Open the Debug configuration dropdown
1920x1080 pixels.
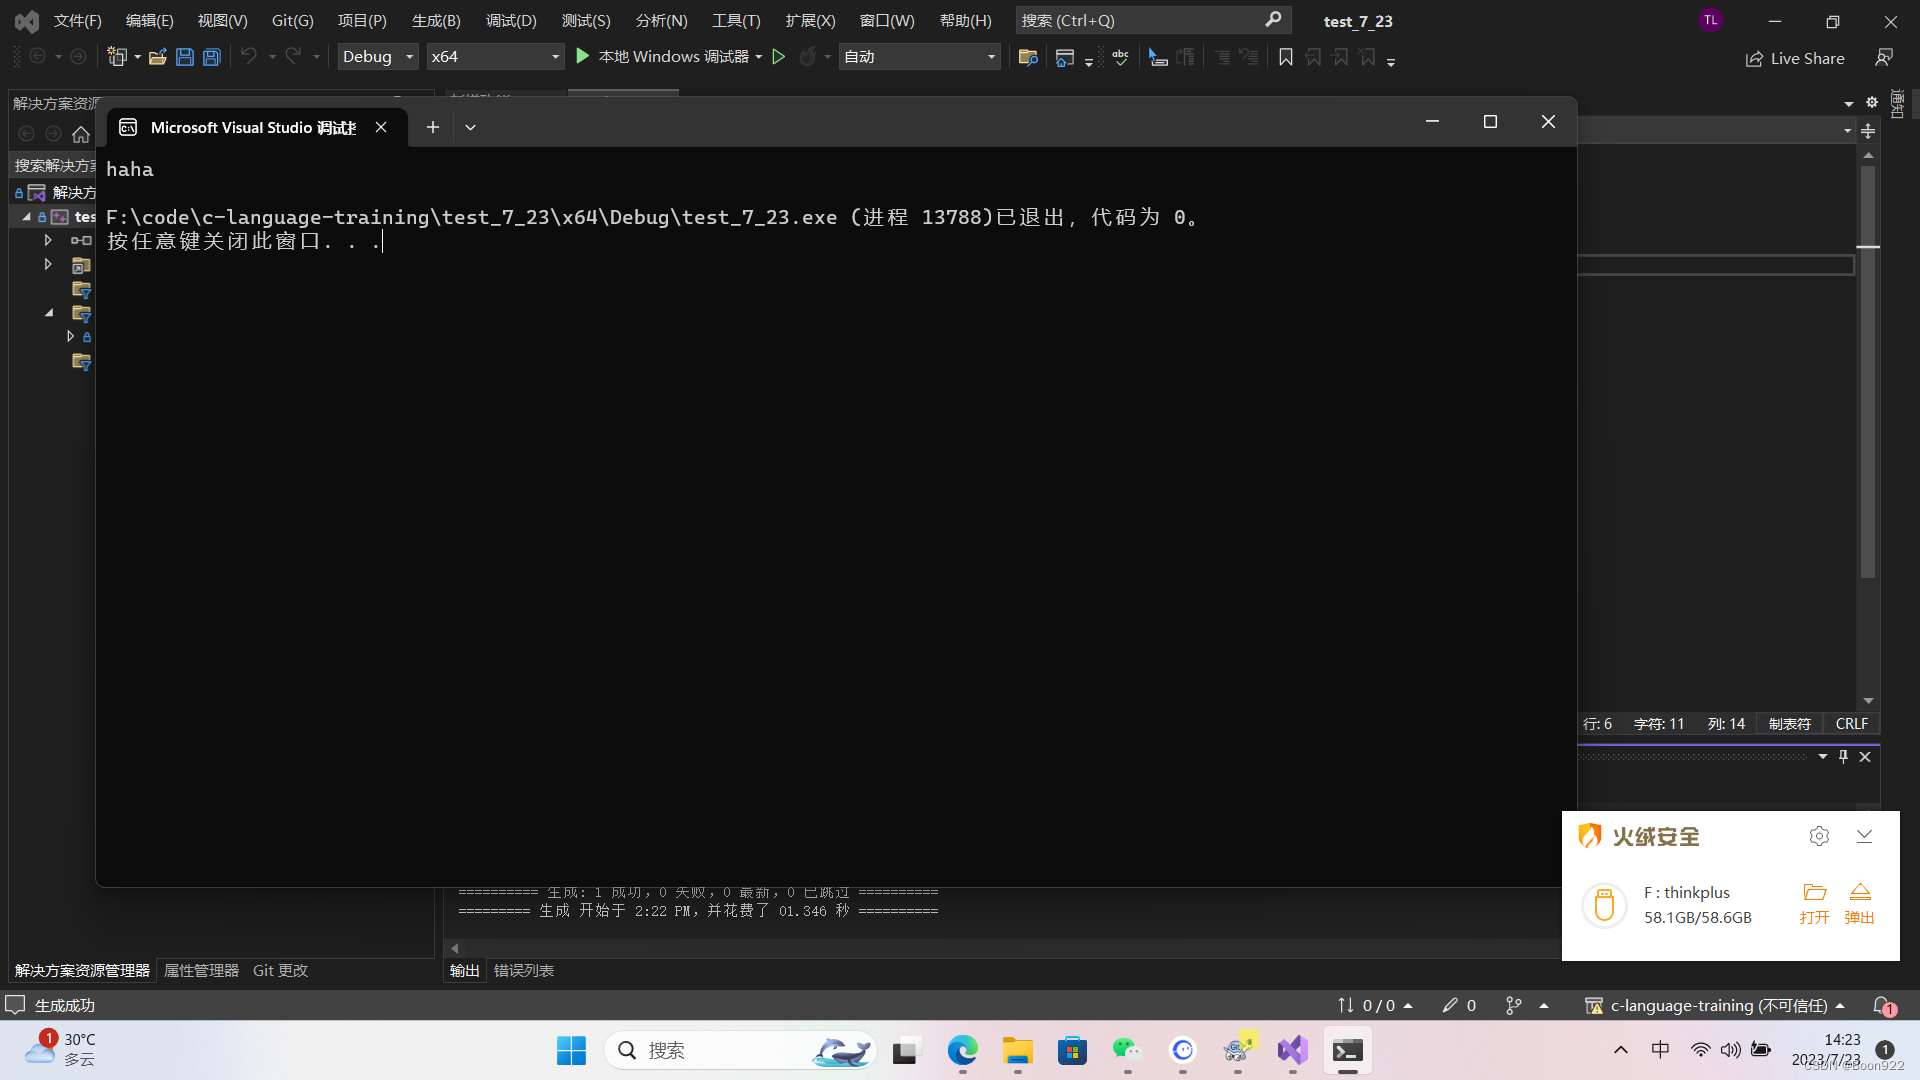point(408,56)
